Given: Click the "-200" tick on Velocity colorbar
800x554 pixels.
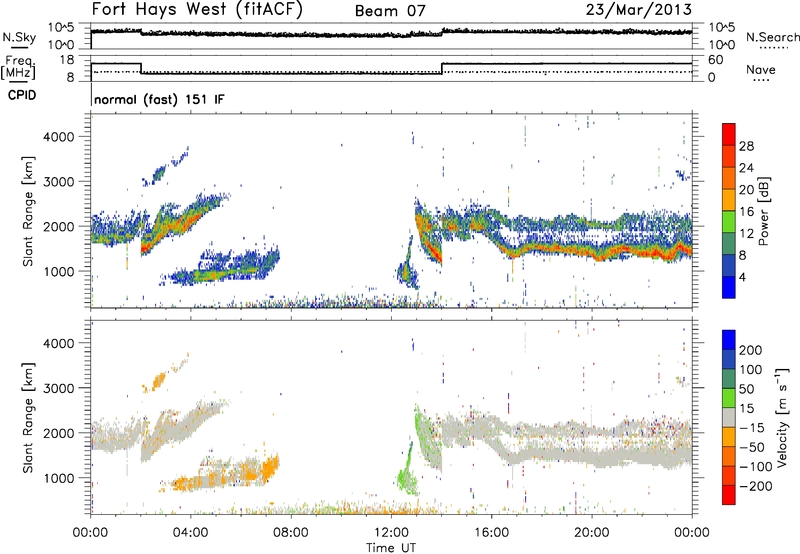Looking at the screenshot, I should pyautogui.click(x=756, y=486).
